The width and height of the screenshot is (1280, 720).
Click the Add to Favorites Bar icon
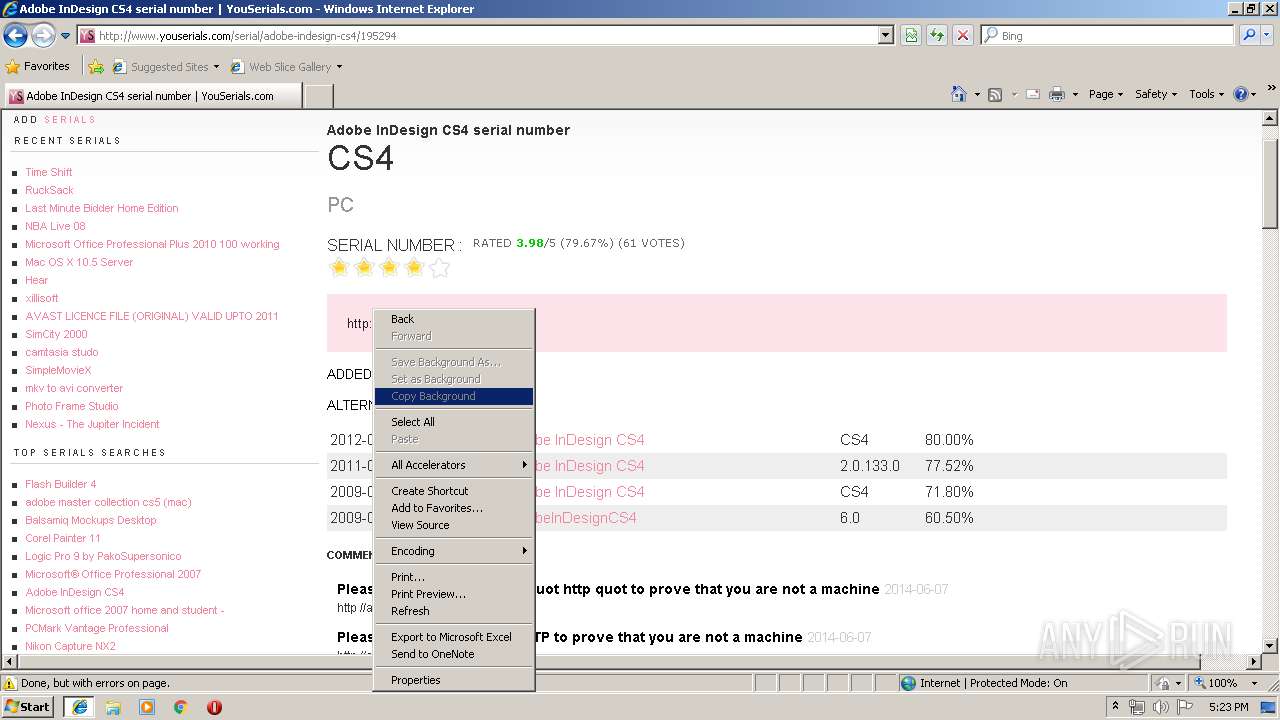pyautogui.click(x=96, y=67)
